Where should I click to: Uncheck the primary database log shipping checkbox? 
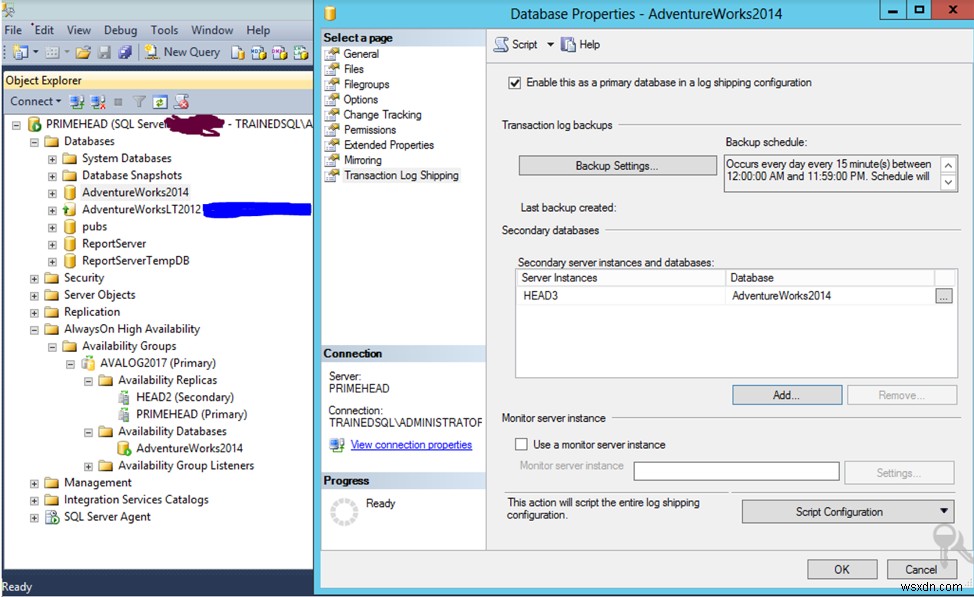pos(513,83)
